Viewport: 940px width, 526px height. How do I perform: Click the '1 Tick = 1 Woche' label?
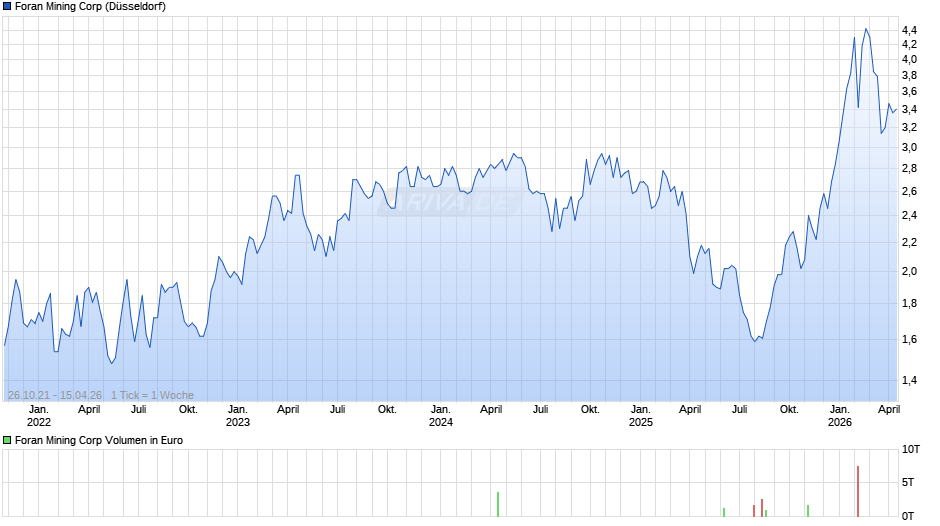click(x=152, y=395)
